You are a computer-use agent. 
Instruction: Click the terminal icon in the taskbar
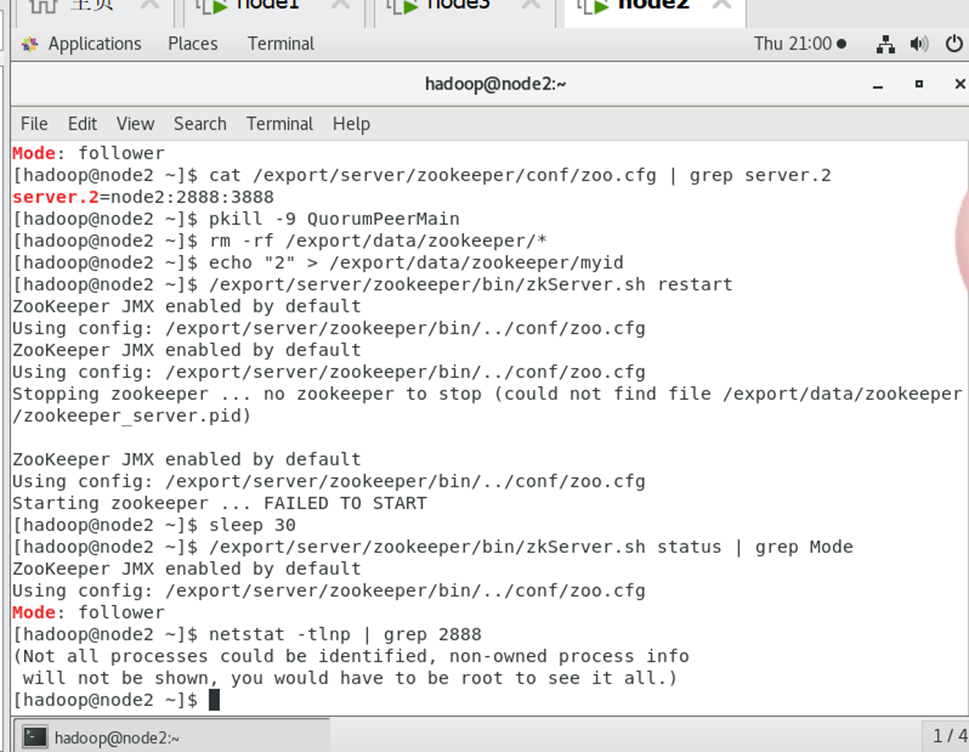tap(35, 737)
